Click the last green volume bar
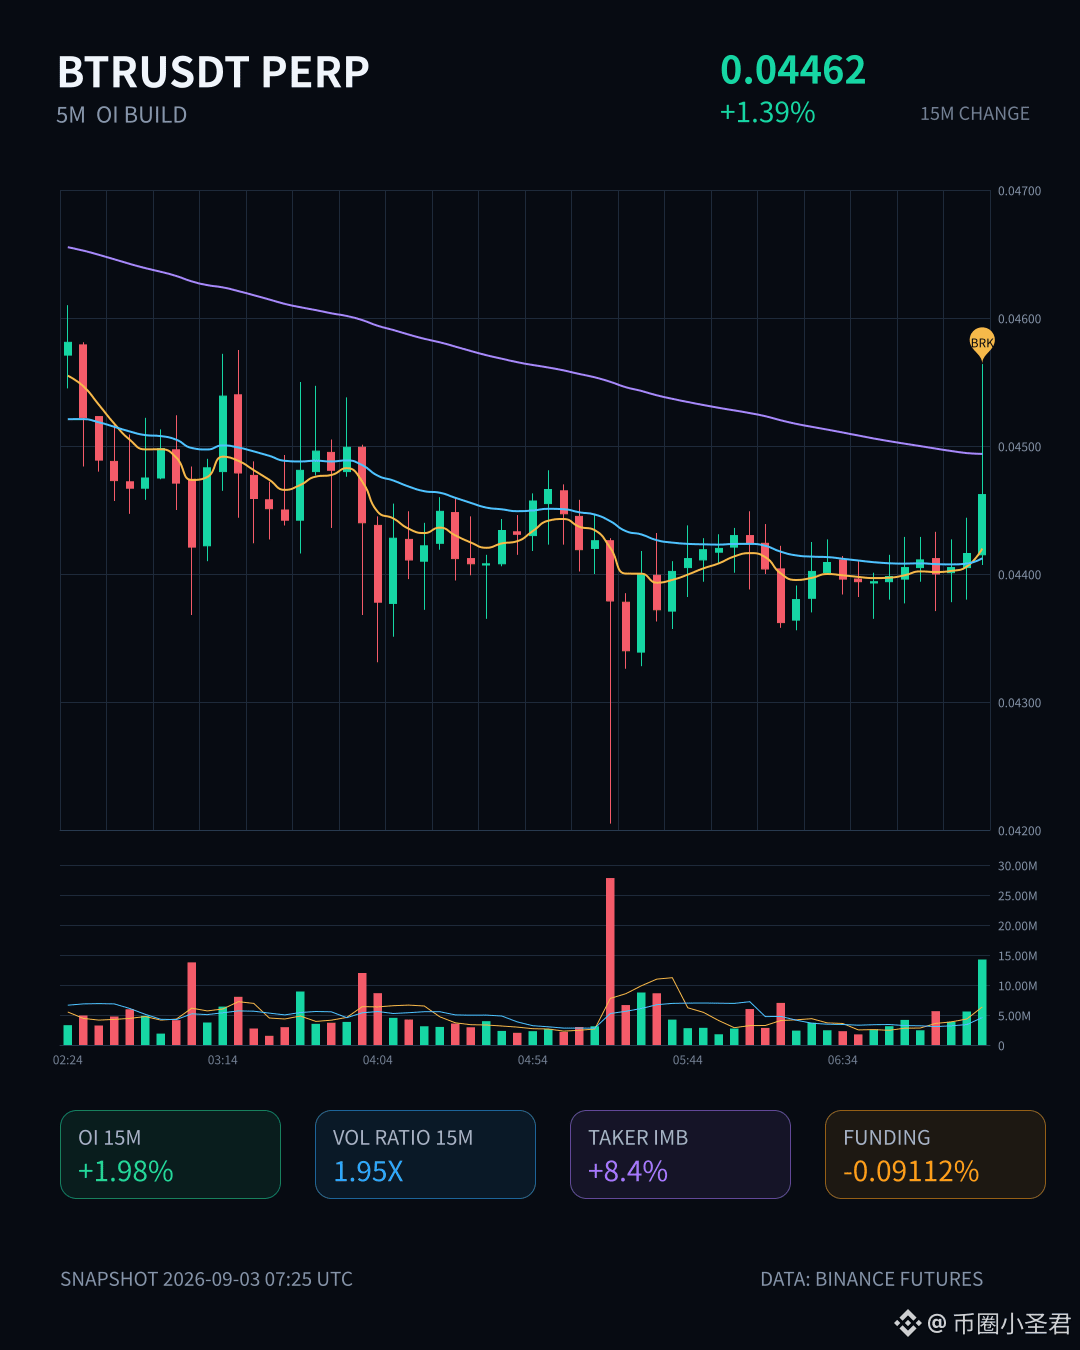The image size is (1080, 1350). [x=982, y=1002]
